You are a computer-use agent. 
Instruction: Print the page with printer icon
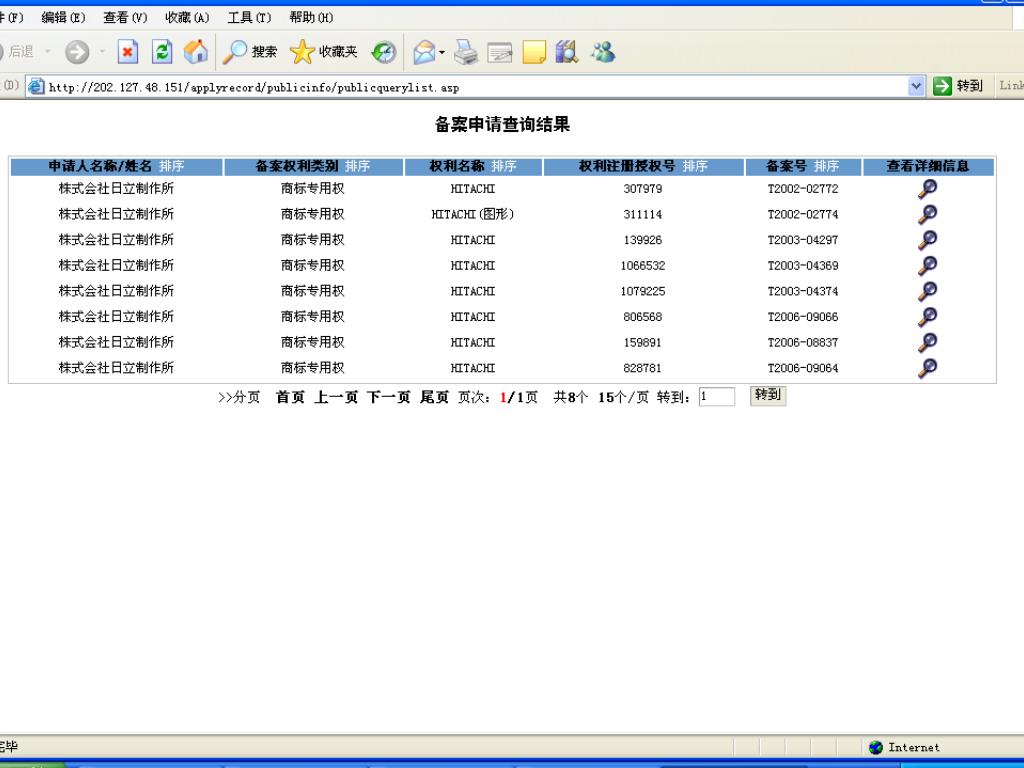(466, 52)
